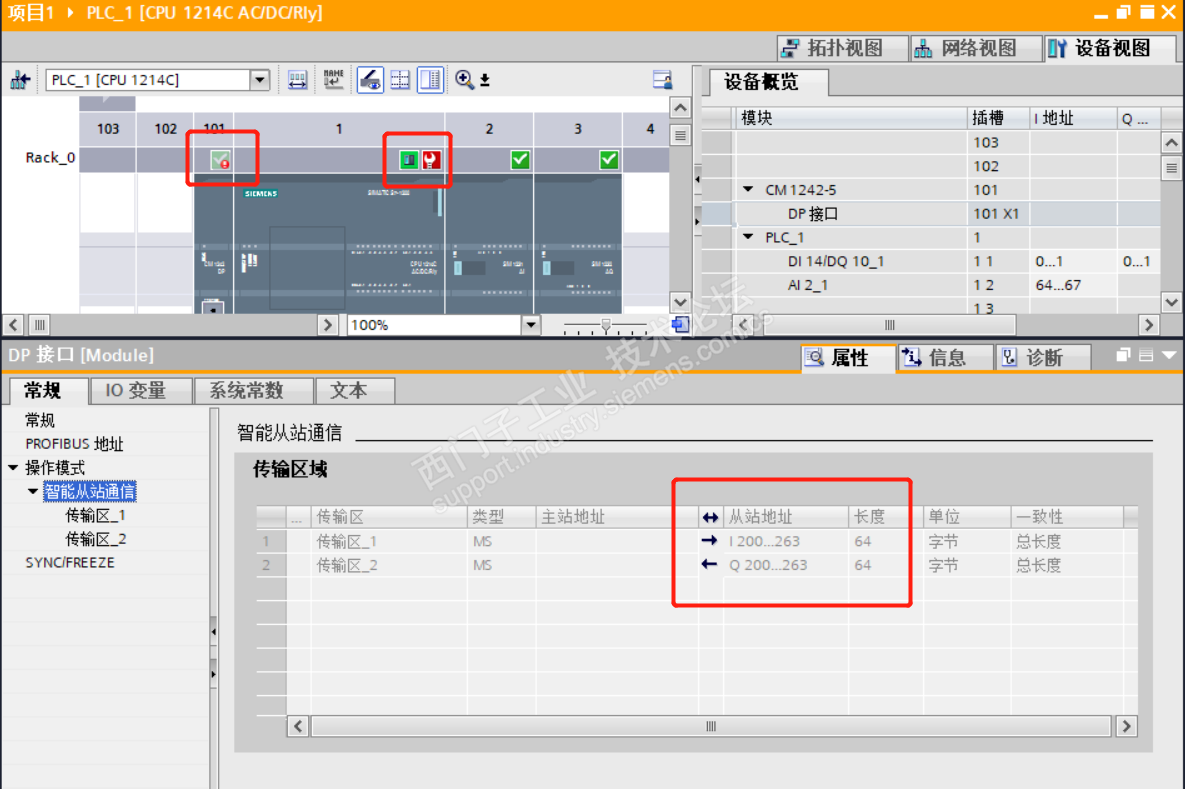Click the device view scroll-down arrow

coord(680,302)
